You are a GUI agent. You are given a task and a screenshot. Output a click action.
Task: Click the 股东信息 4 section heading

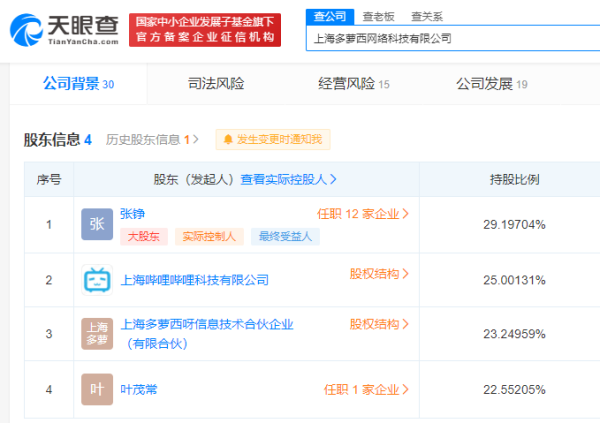pyautogui.click(x=58, y=140)
